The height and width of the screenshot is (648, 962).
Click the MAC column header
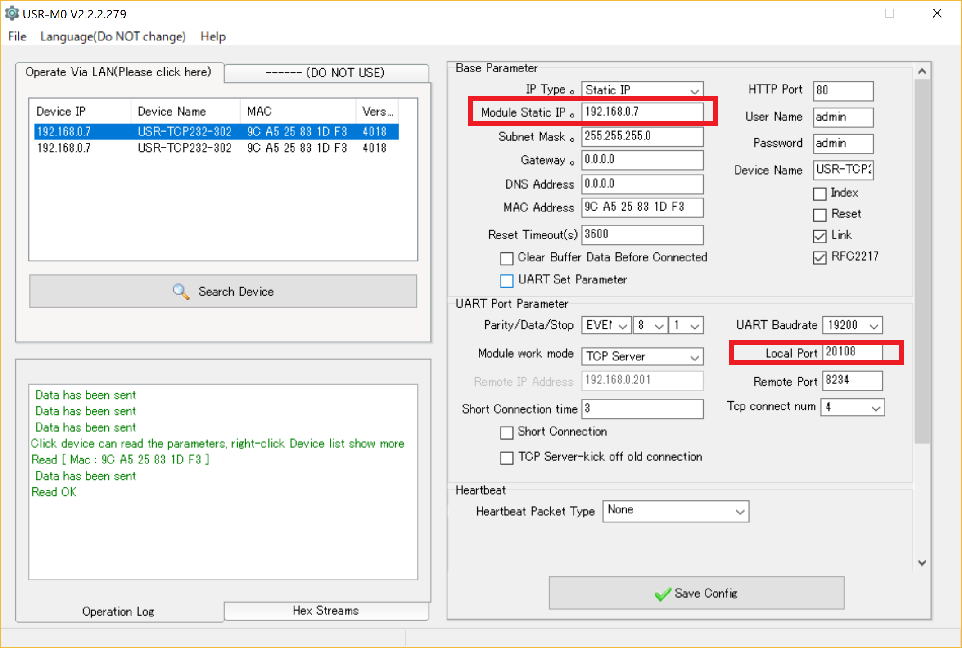298,112
